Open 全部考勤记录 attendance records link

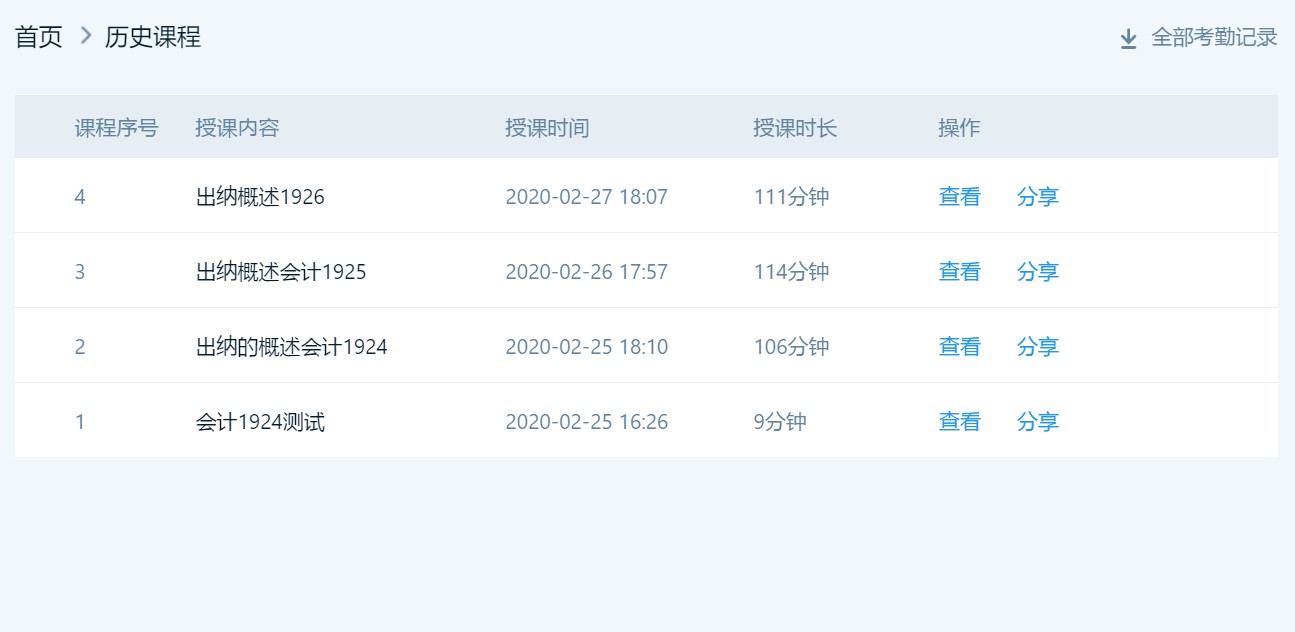pyautogui.click(x=1214, y=38)
